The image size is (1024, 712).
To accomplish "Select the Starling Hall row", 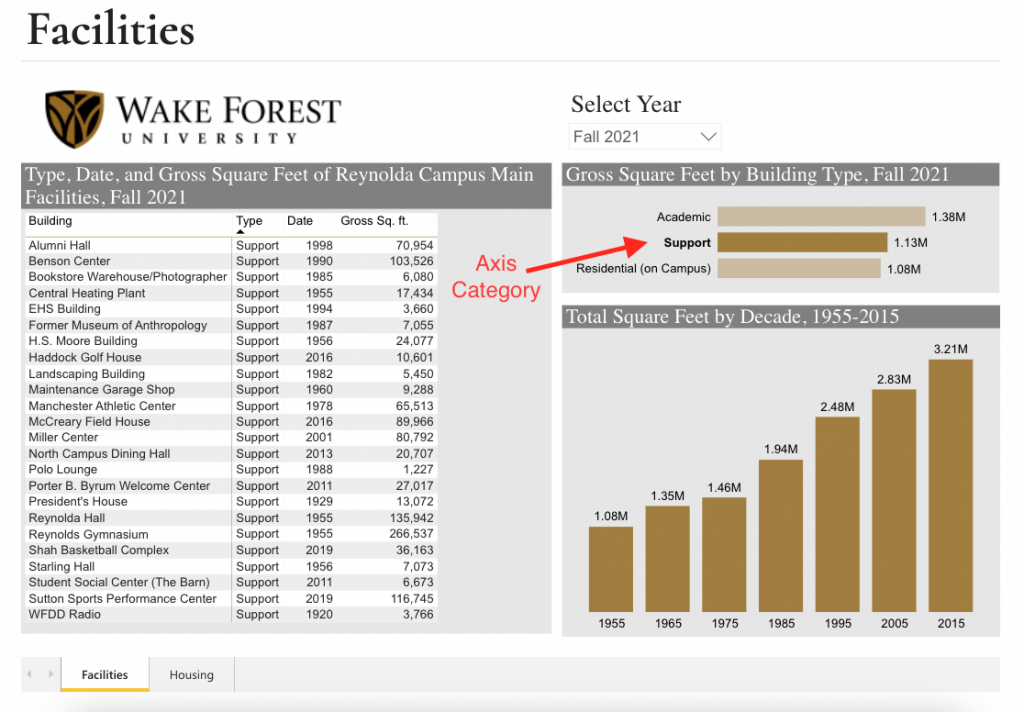I will click(231, 566).
